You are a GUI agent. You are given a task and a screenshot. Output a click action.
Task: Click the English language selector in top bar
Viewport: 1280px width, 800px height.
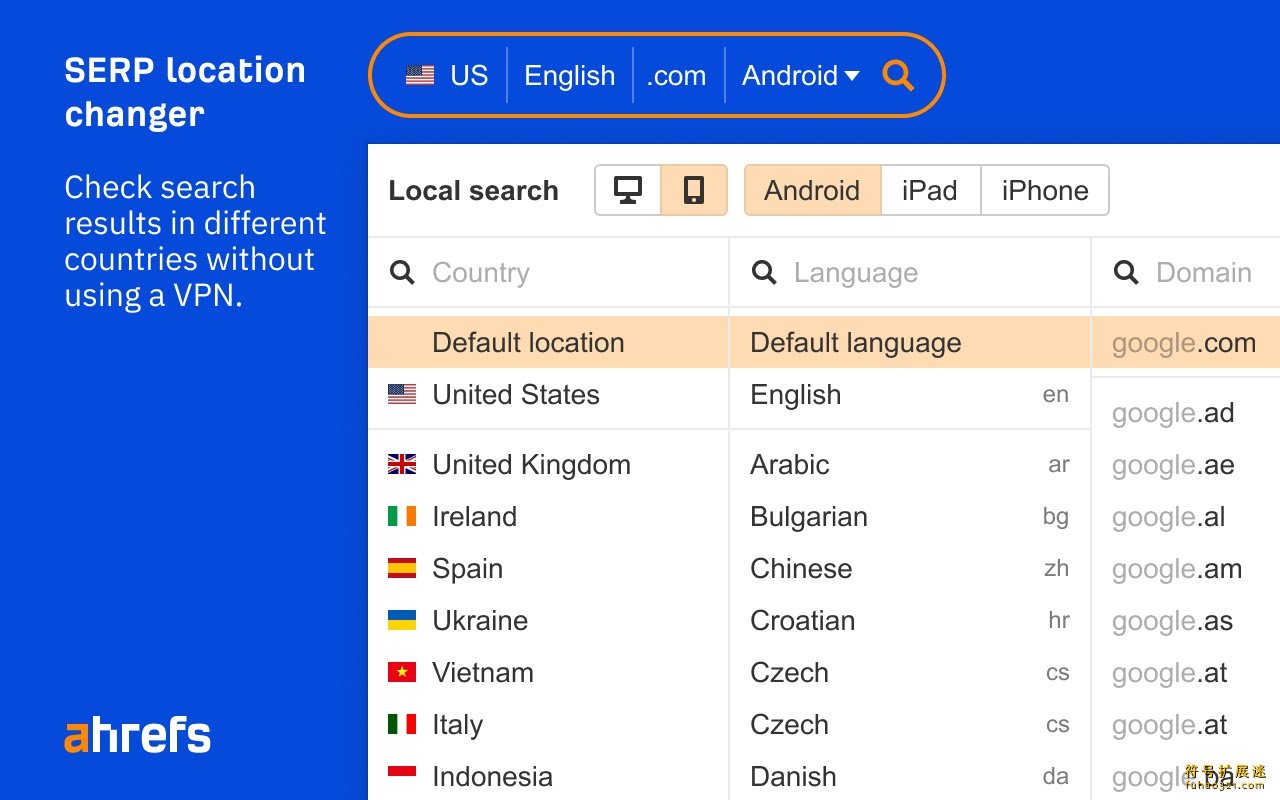pos(570,75)
